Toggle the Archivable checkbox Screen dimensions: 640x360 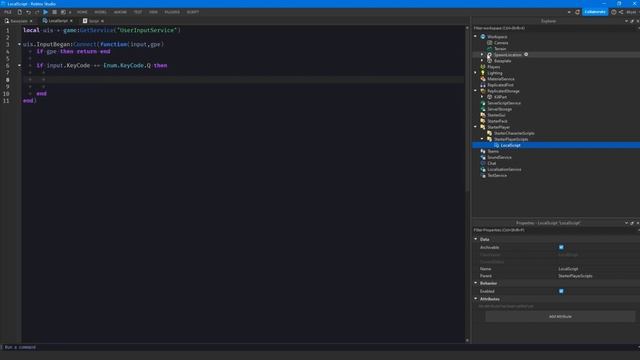tap(561, 247)
